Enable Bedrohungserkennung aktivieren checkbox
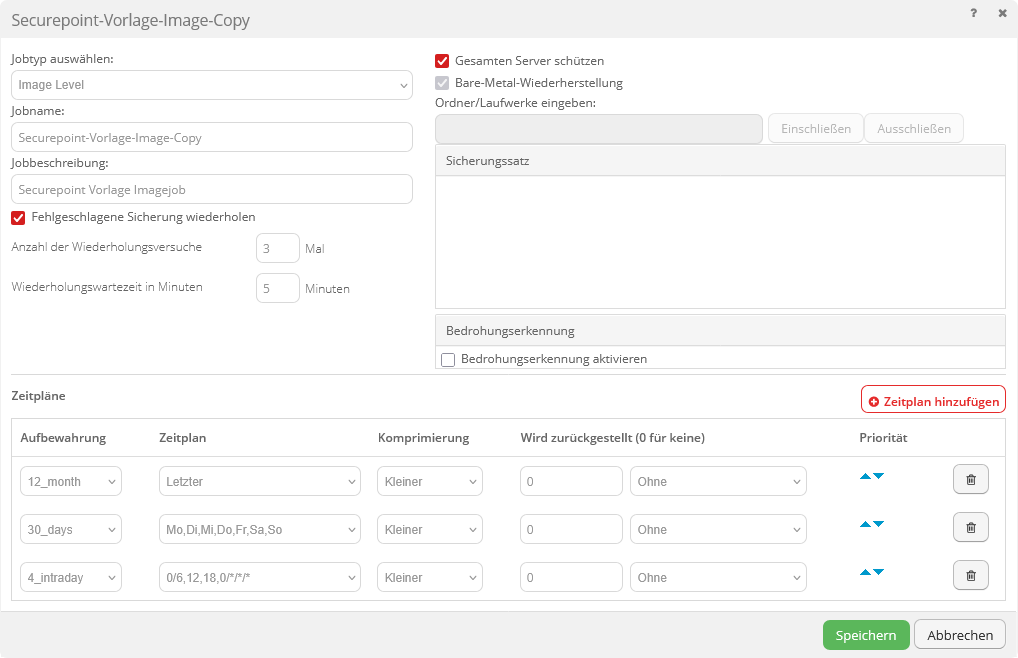This screenshot has height=658, width=1018. tap(448, 359)
